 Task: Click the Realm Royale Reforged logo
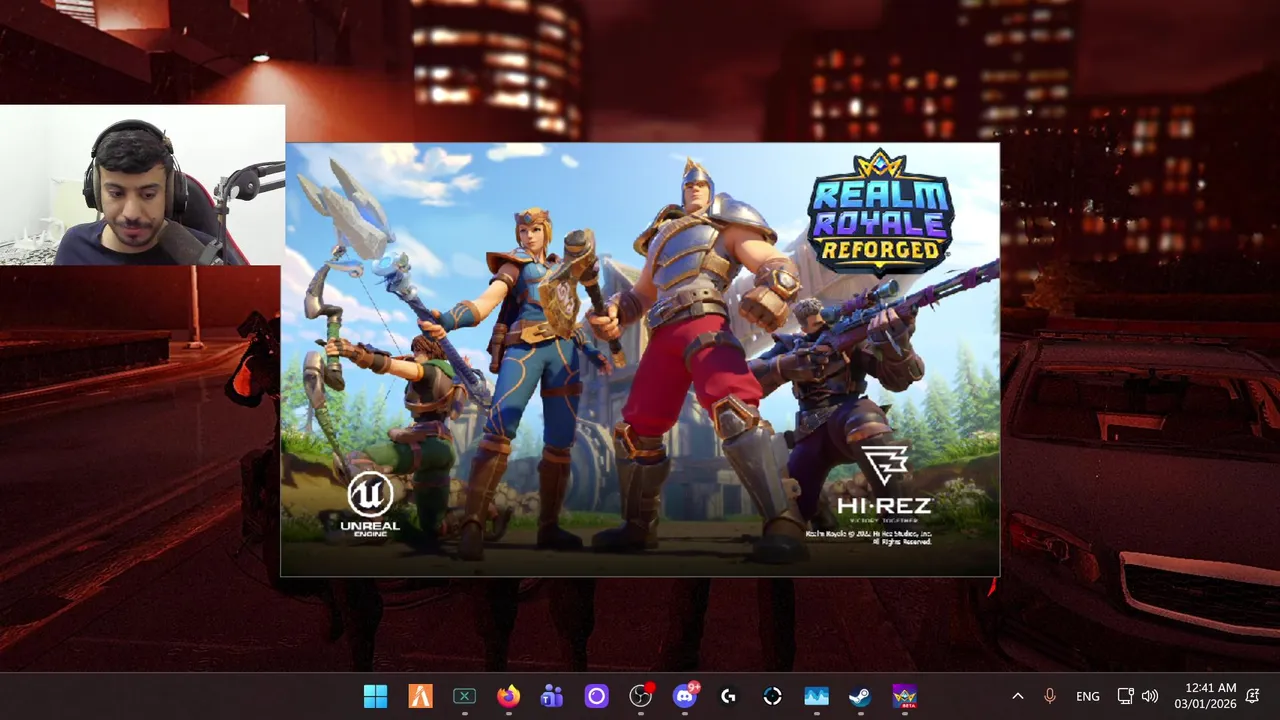[880, 212]
